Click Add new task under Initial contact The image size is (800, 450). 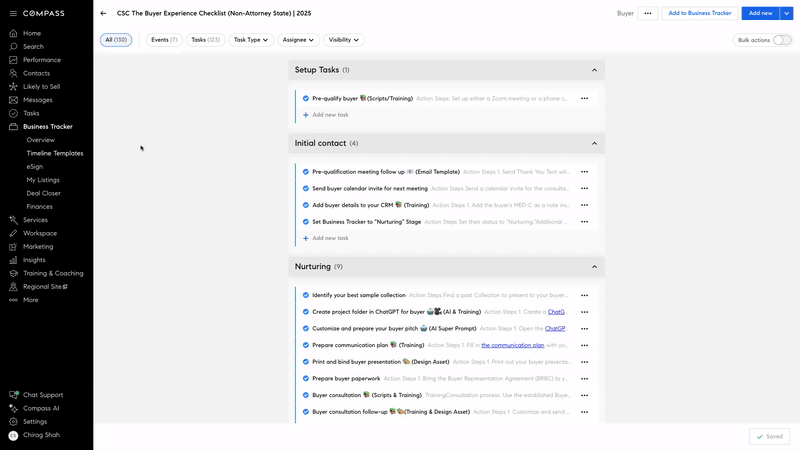tap(326, 238)
